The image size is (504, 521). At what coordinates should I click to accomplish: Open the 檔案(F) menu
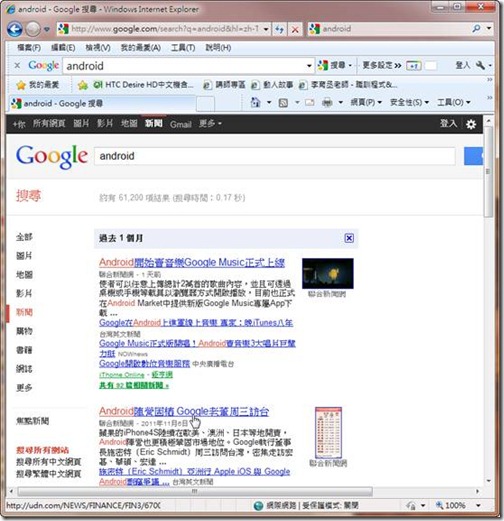click(29, 48)
